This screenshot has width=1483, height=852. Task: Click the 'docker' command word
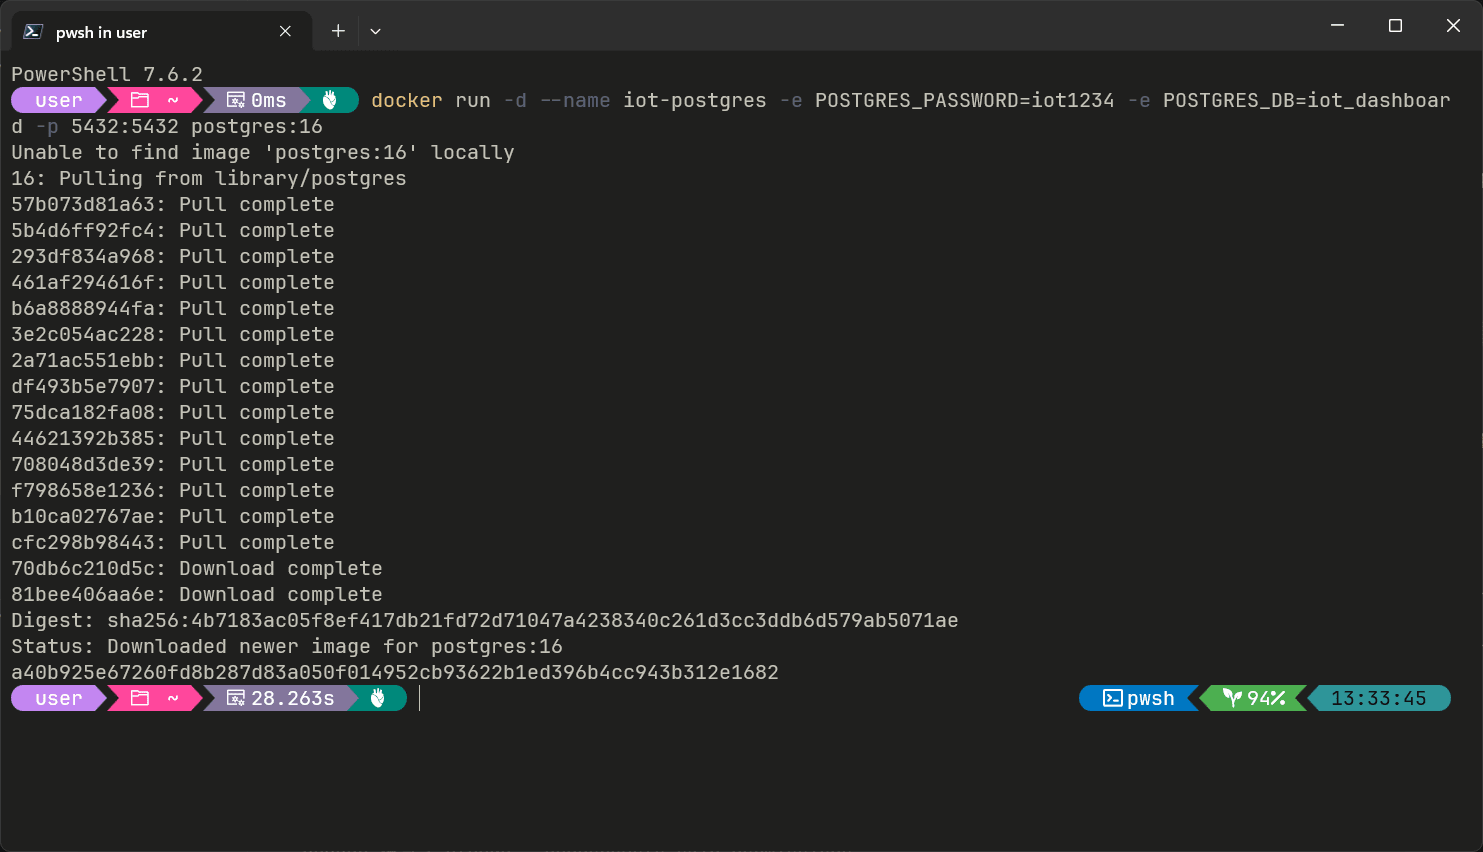click(407, 100)
